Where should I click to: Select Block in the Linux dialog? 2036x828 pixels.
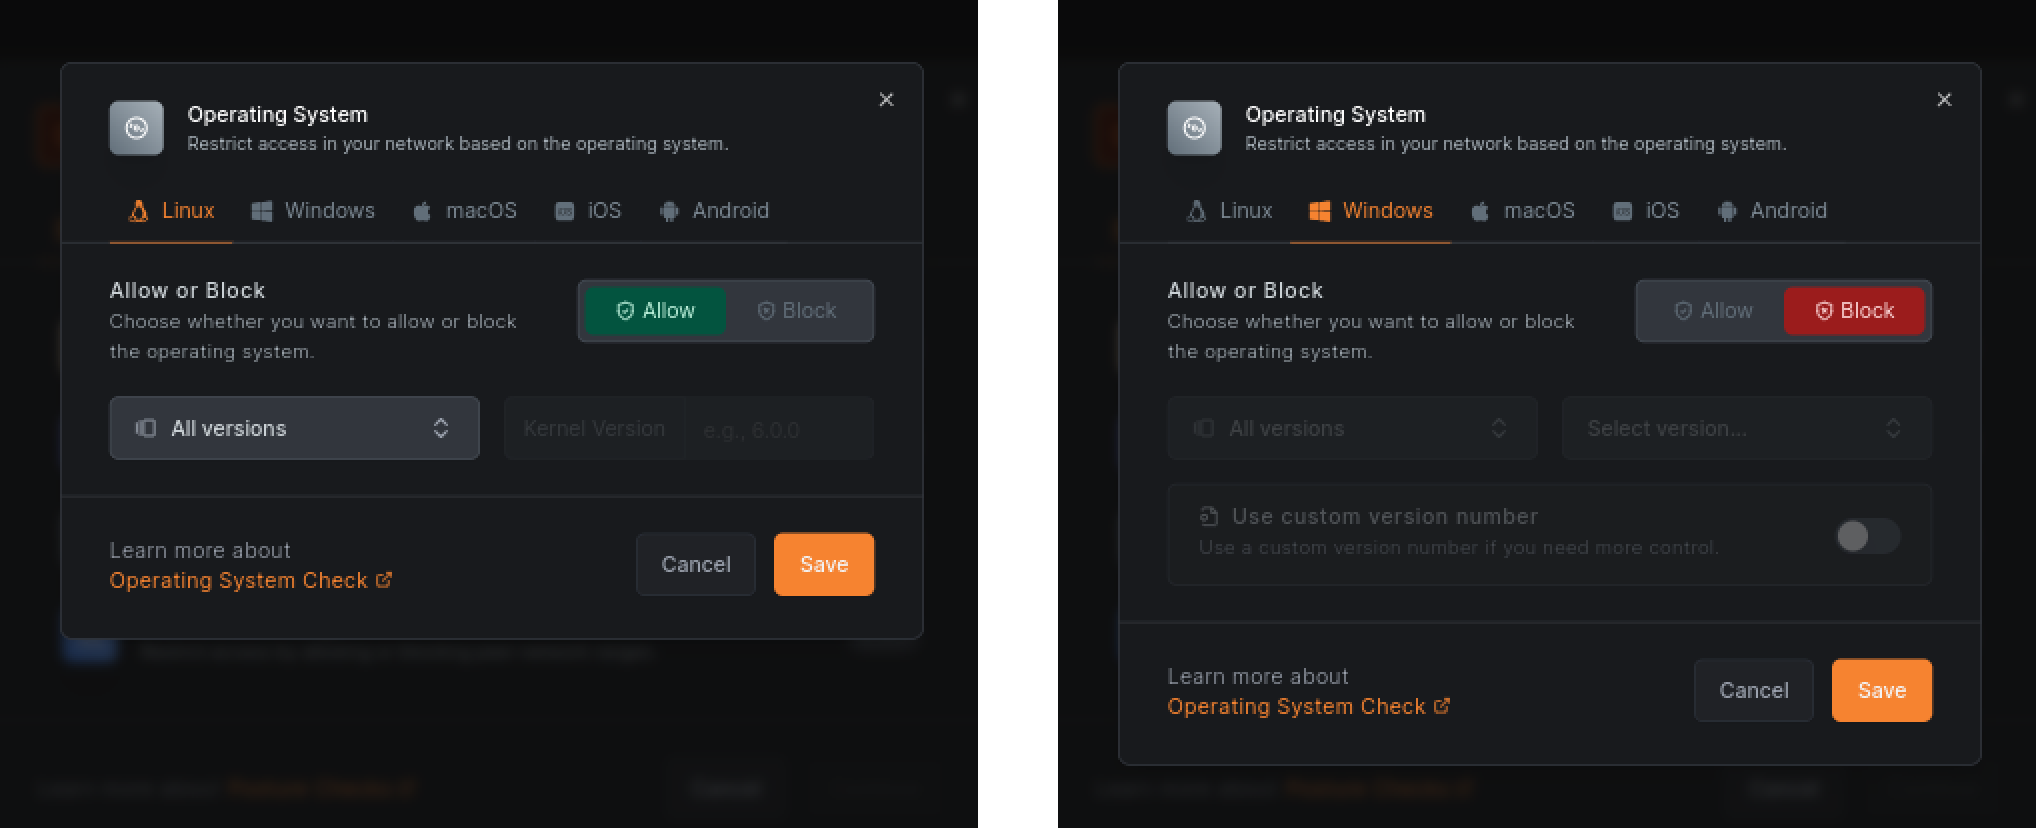tap(797, 311)
